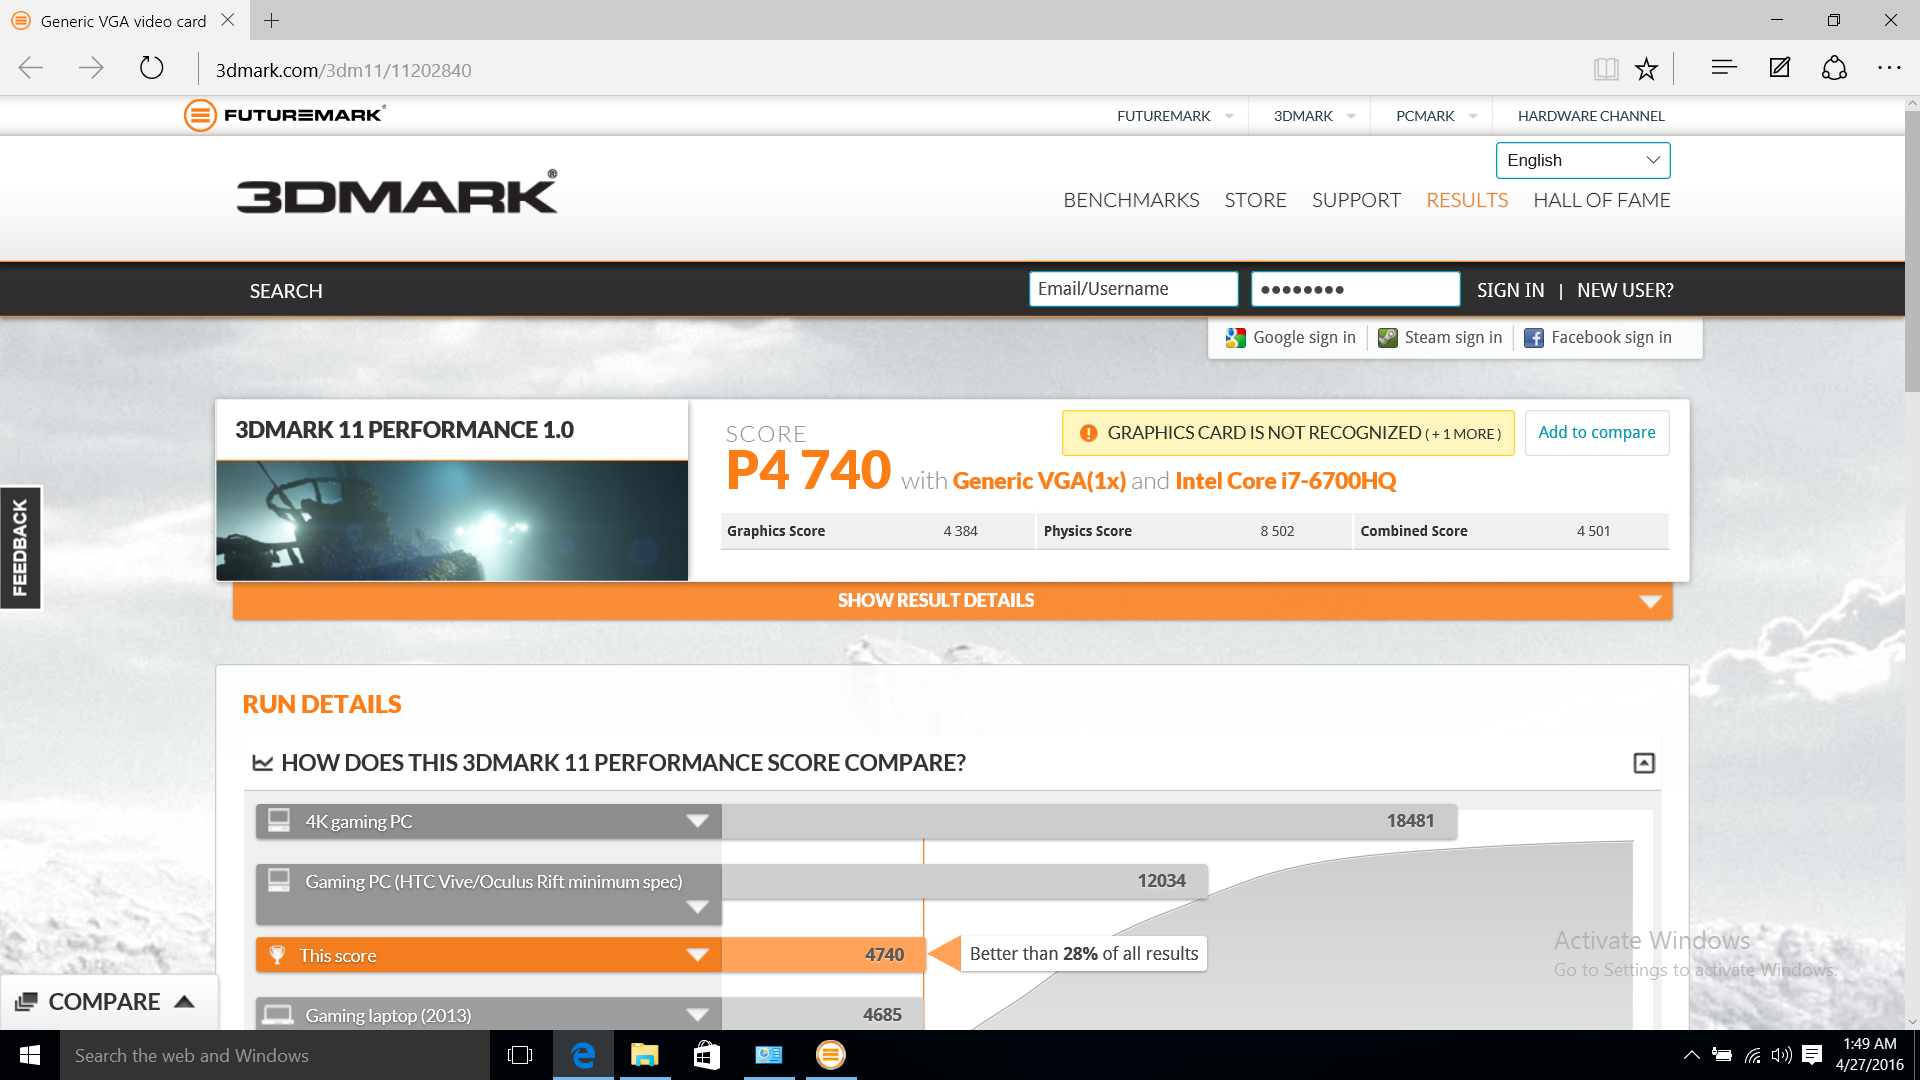Open the Generic VGA(1x) link
1920x1080 pixels.
click(x=1039, y=481)
